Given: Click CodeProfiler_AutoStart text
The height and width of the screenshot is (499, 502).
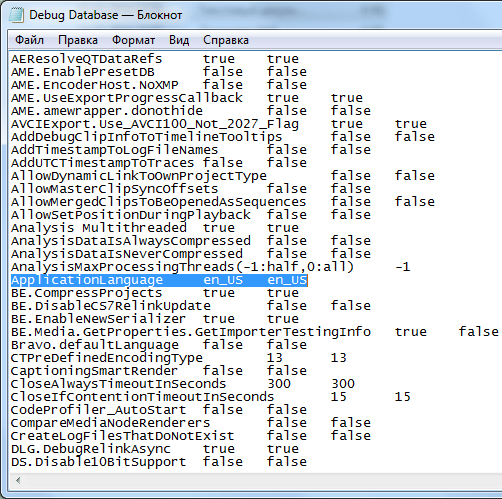Looking at the screenshot, I should (x=98, y=410).
